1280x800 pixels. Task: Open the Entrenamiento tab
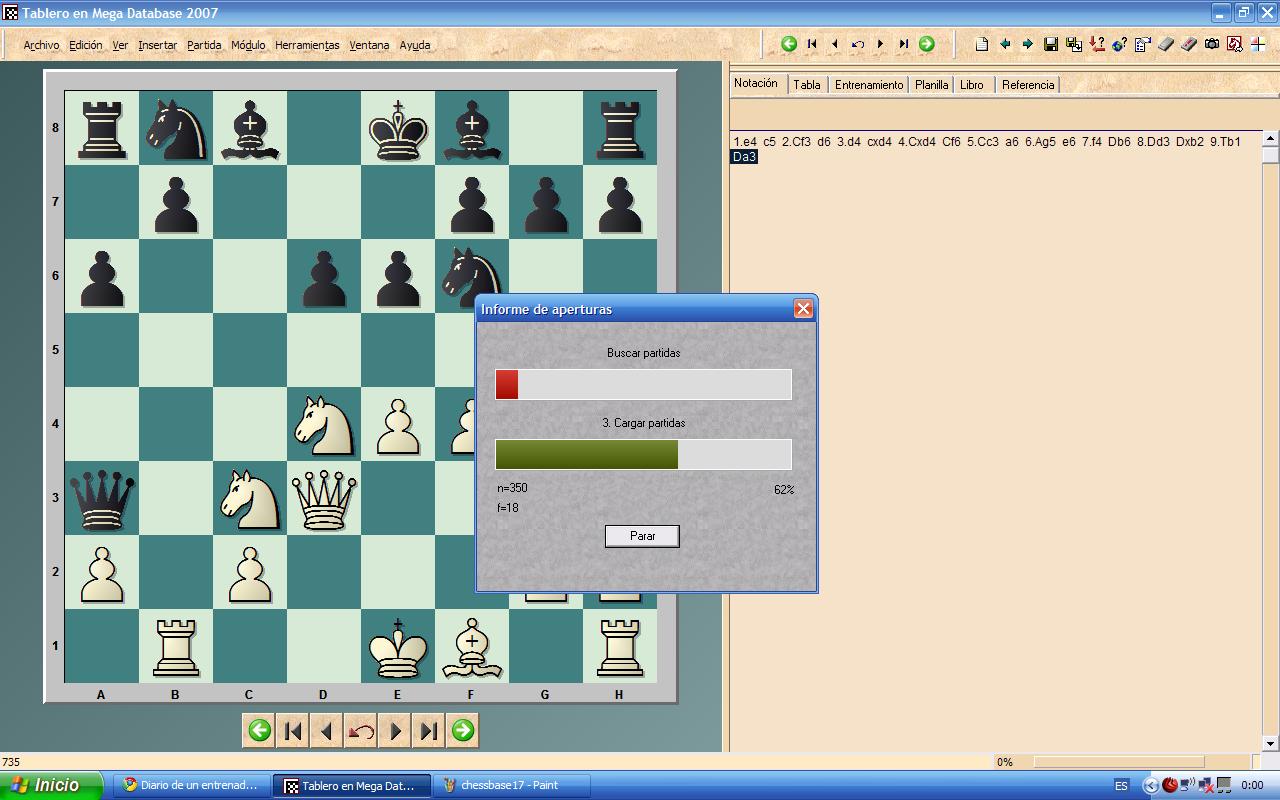tap(868, 85)
